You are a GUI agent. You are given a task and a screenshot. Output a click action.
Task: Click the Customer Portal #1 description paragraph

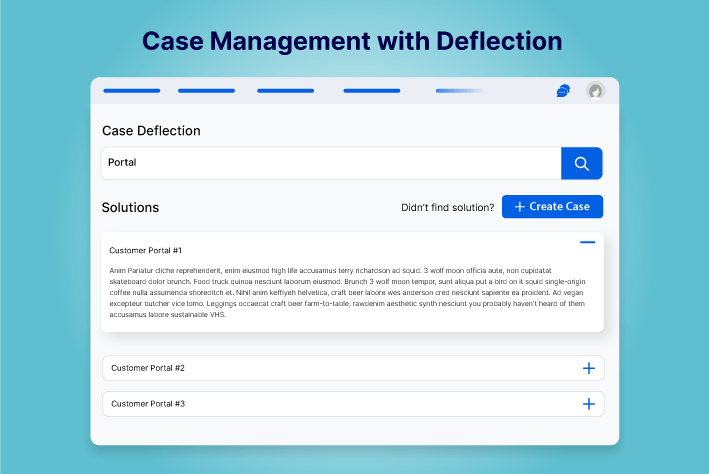tap(347, 292)
